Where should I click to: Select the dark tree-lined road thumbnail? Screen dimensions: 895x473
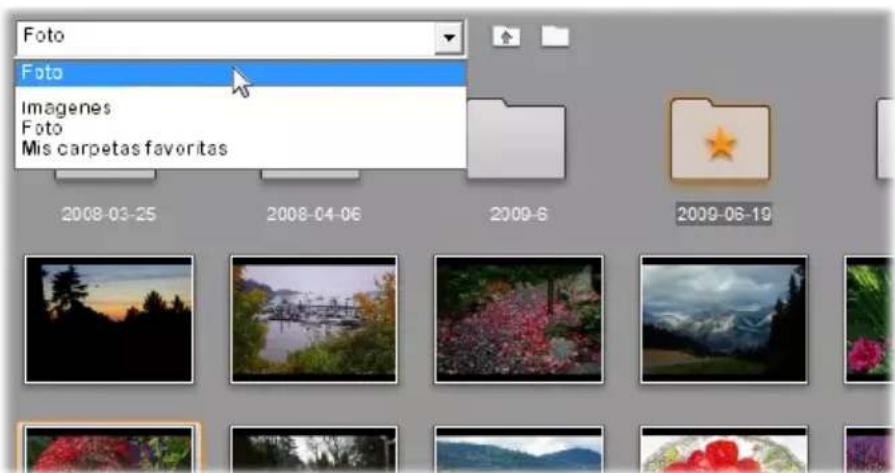tap(313, 450)
